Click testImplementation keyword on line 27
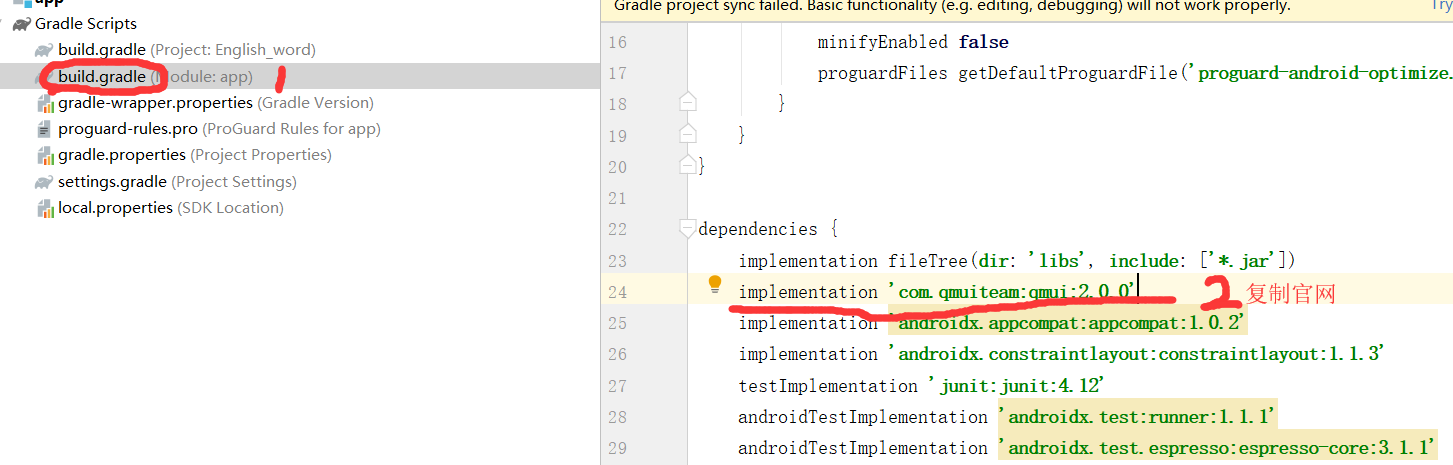1453x465 pixels. [828, 385]
